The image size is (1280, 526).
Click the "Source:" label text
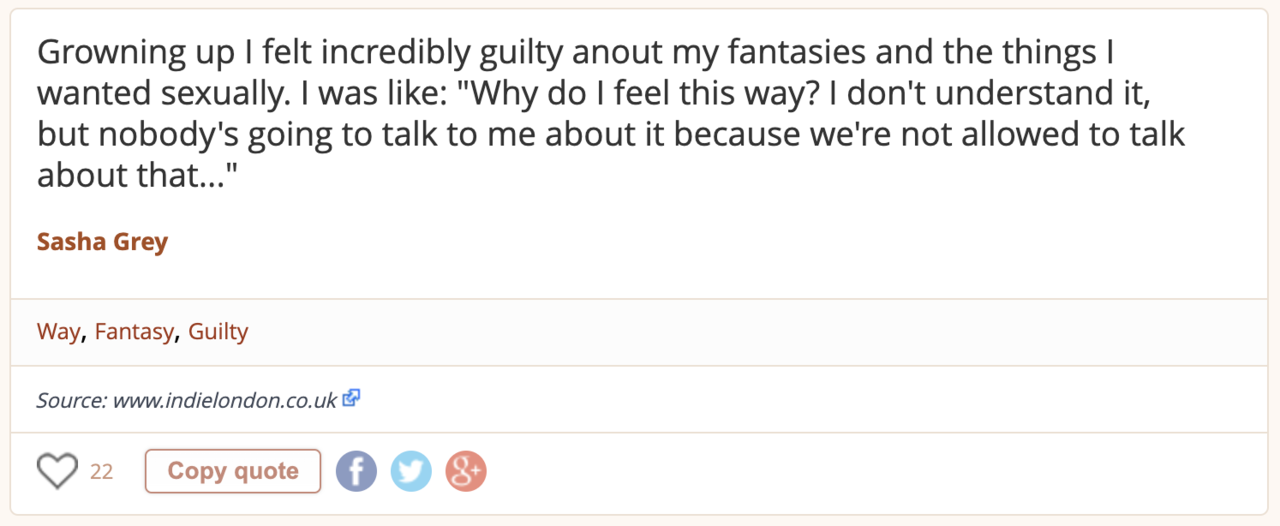72,400
